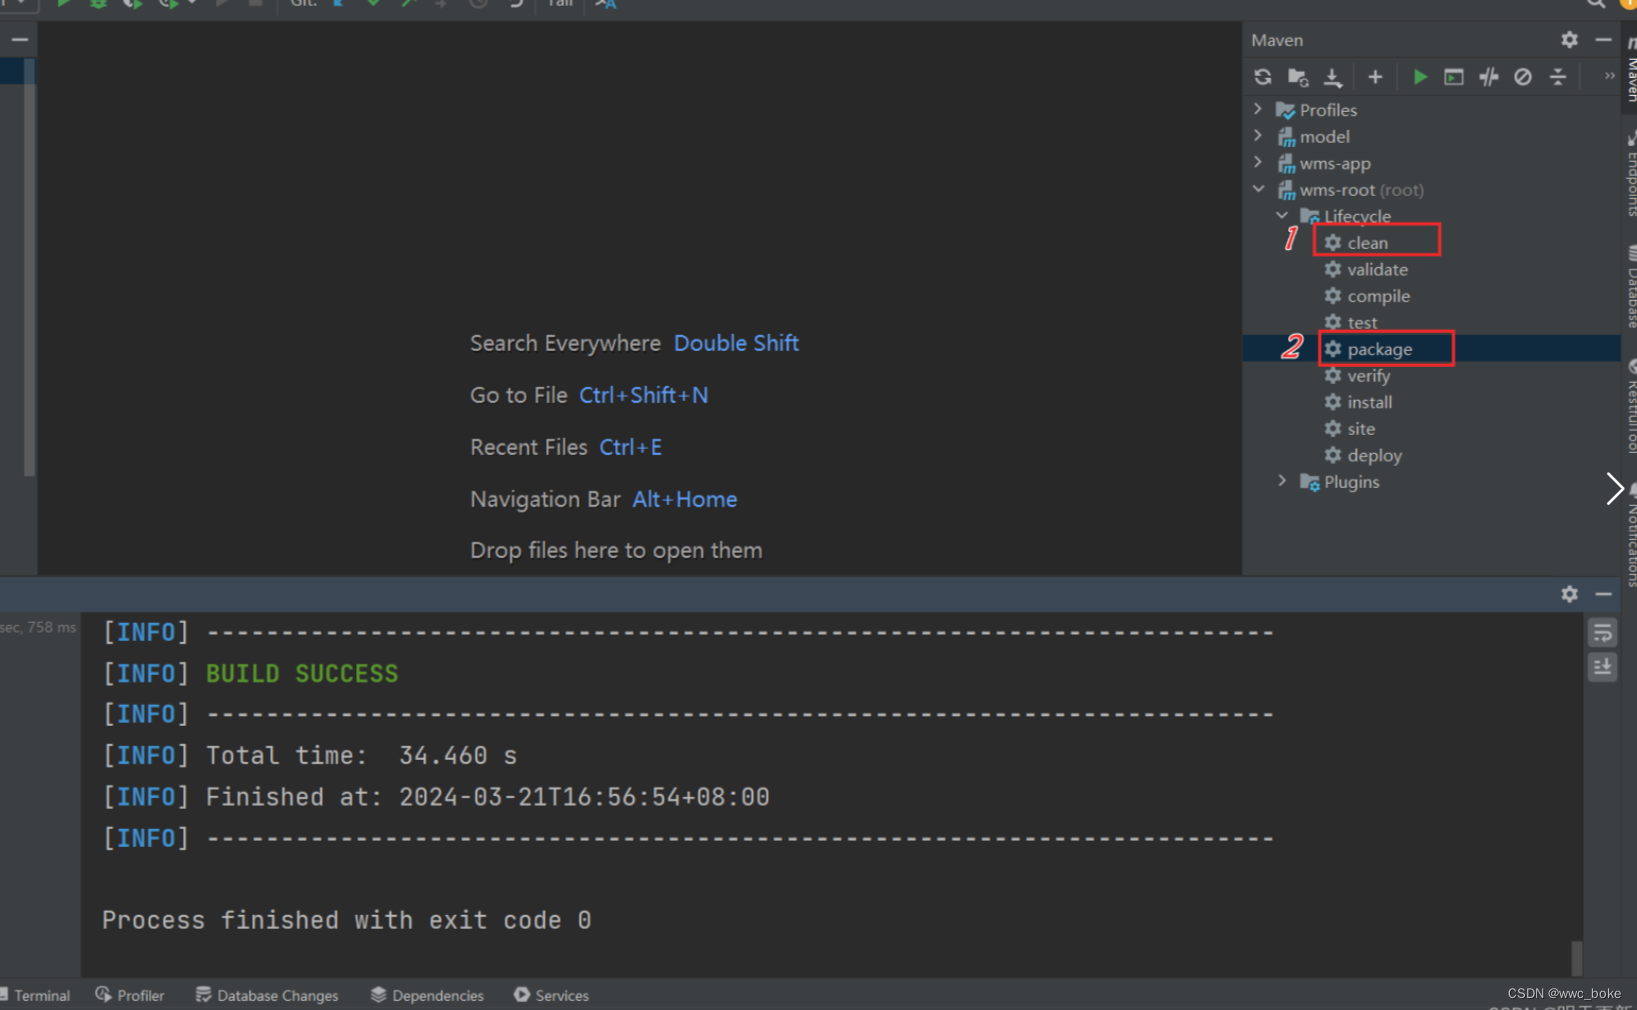Switch to Endpoints sidebar tab
Image resolution: width=1637 pixels, height=1010 pixels.
point(1631,175)
